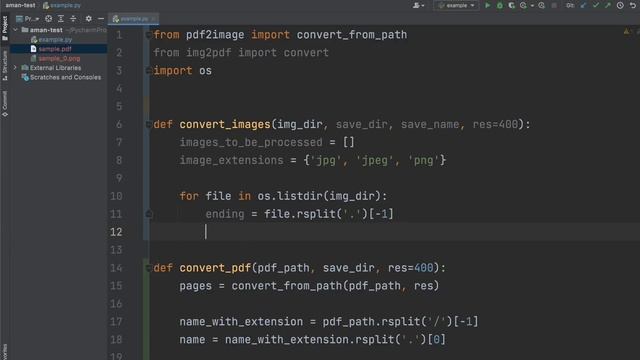Select Scratches and Consoles tree node
Image resolution: width=640 pixels, height=360 pixels.
coord(61,77)
